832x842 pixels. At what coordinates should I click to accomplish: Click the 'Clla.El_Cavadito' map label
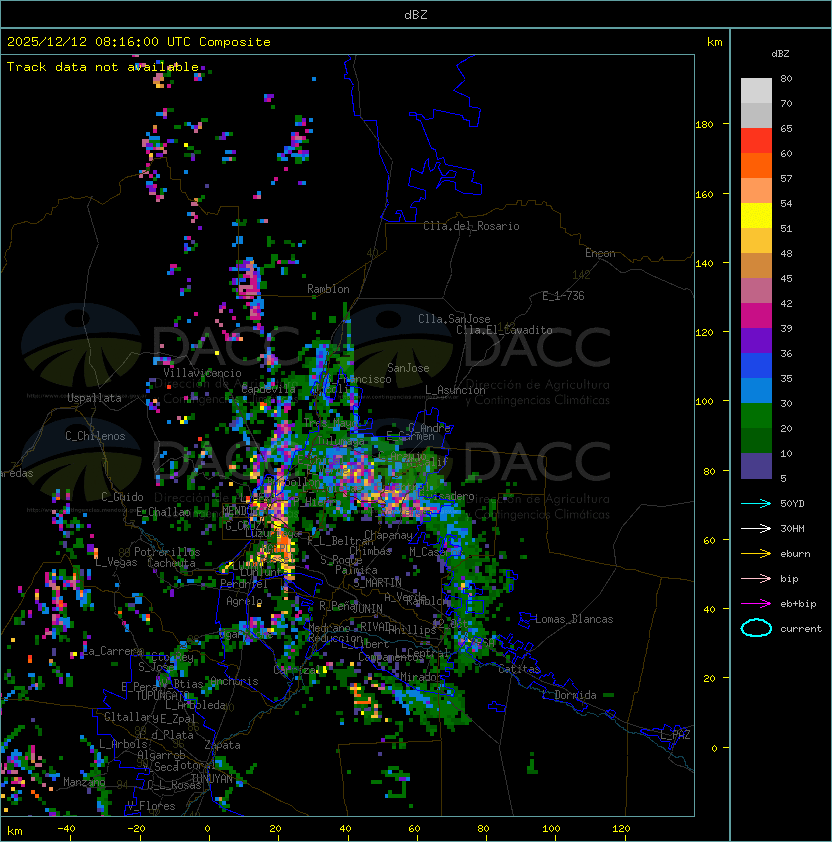pyautogui.click(x=504, y=330)
